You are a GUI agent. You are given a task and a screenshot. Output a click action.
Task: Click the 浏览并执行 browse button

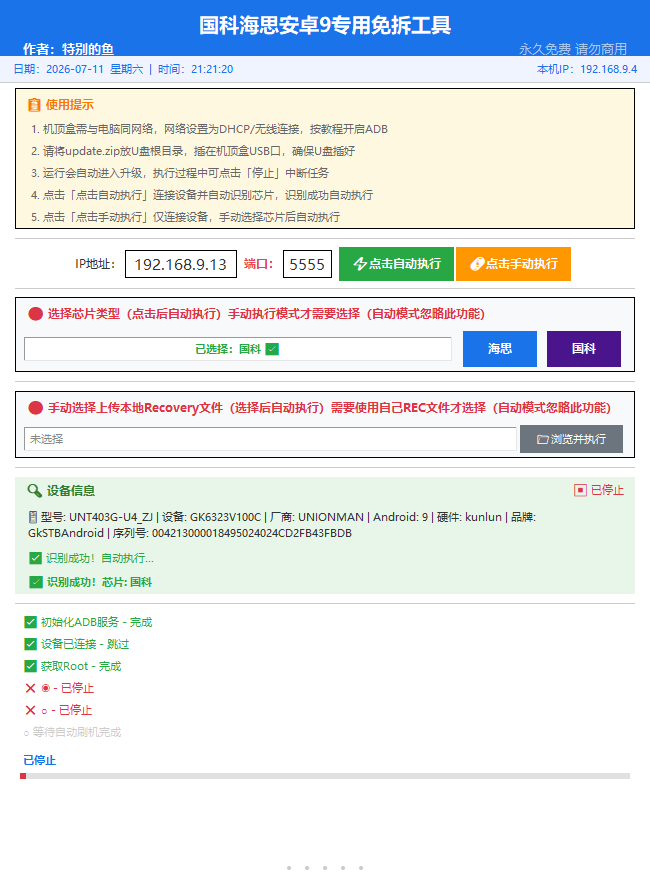tap(571, 439)
